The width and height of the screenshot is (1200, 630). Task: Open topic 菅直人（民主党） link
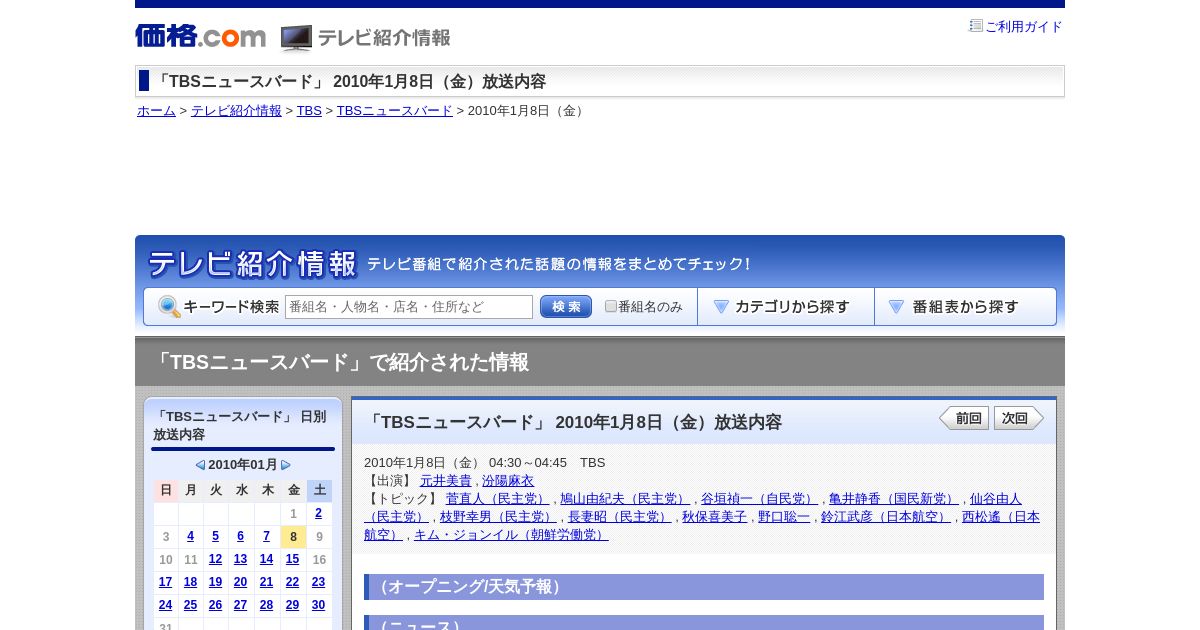pyautogui.click(x=498, y=499)
